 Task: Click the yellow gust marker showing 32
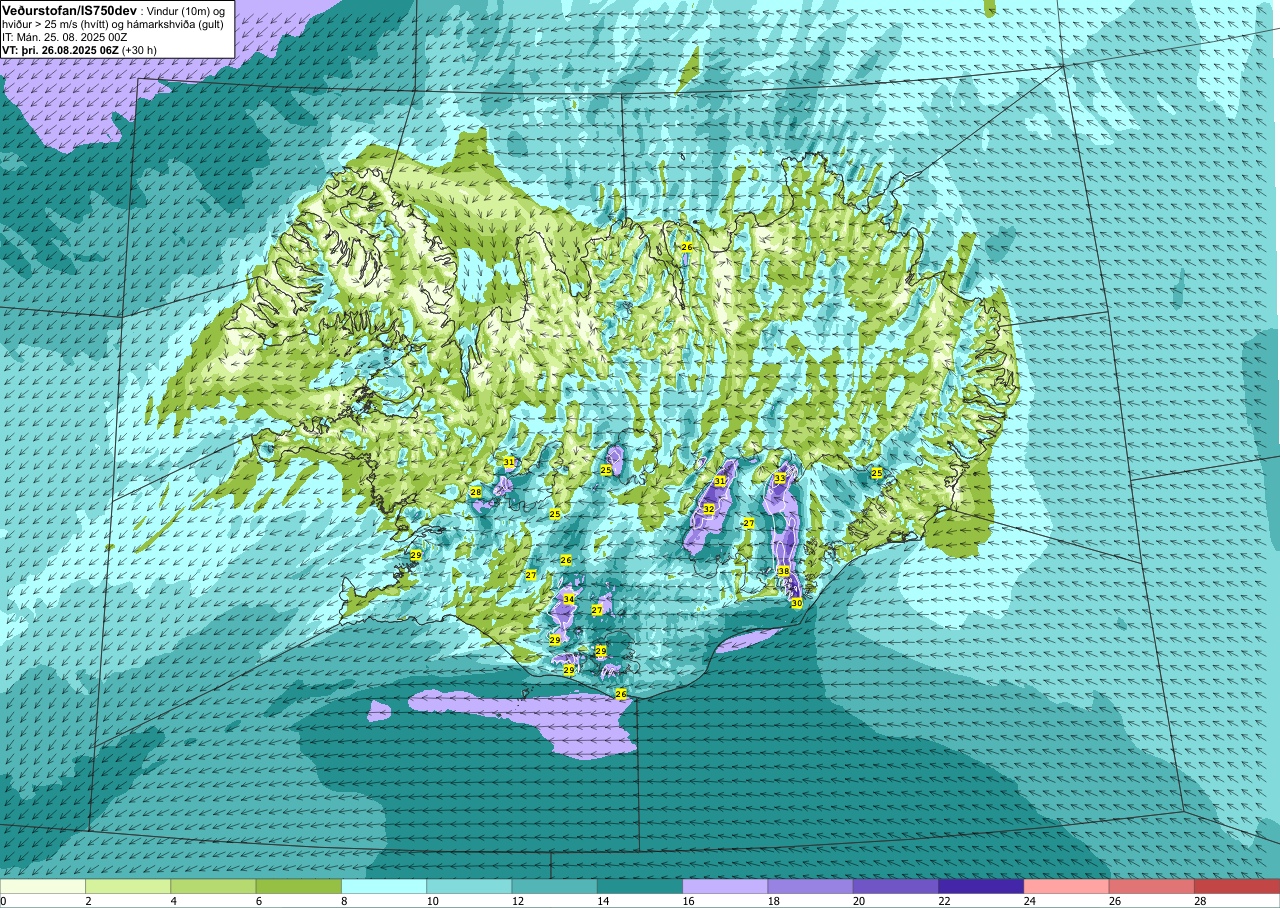709,509
